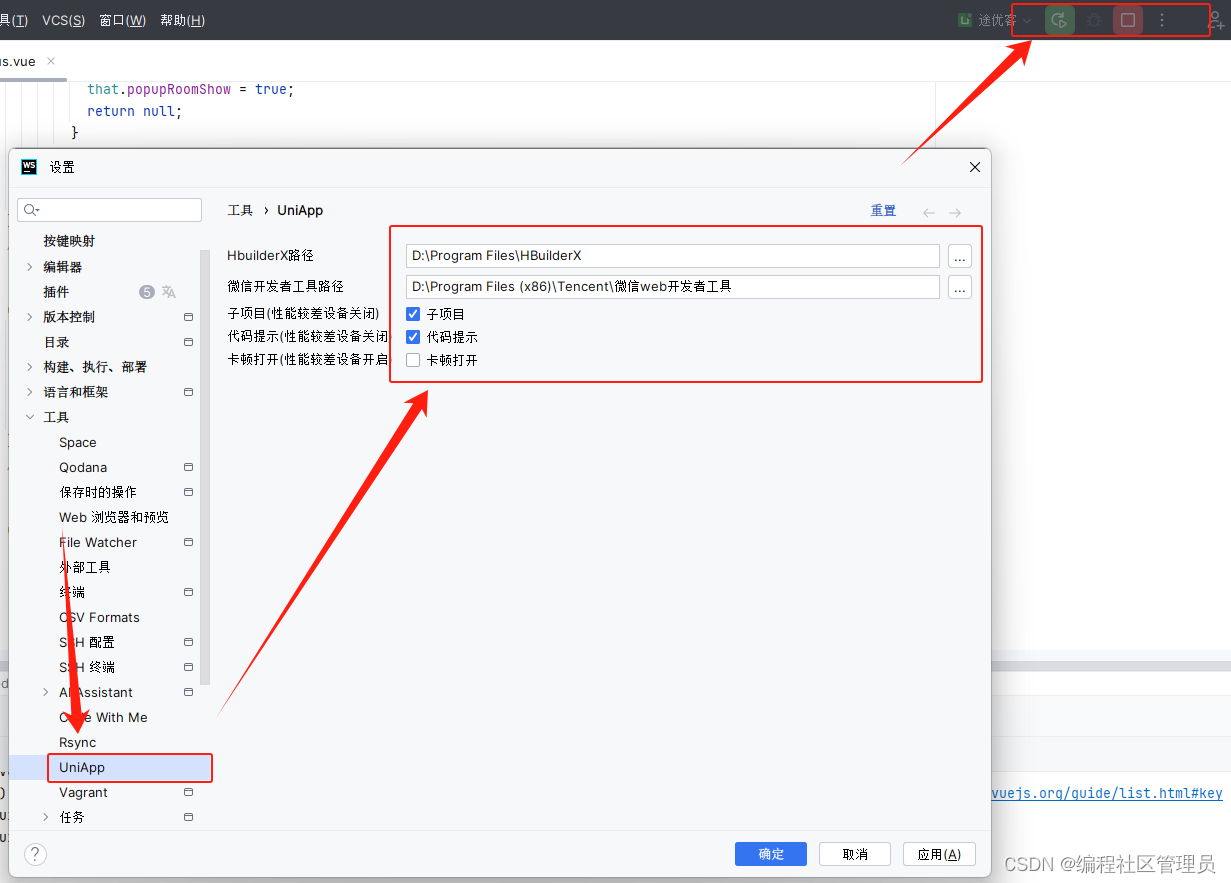Collapse the 工具 settings section
1231x883 pixels.
[29, 416]
